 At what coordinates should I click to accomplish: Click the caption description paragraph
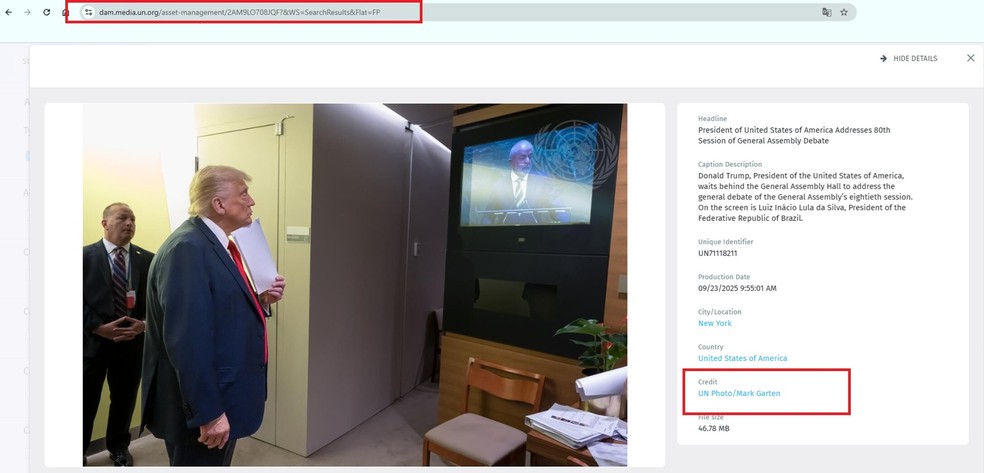point(805,195)
